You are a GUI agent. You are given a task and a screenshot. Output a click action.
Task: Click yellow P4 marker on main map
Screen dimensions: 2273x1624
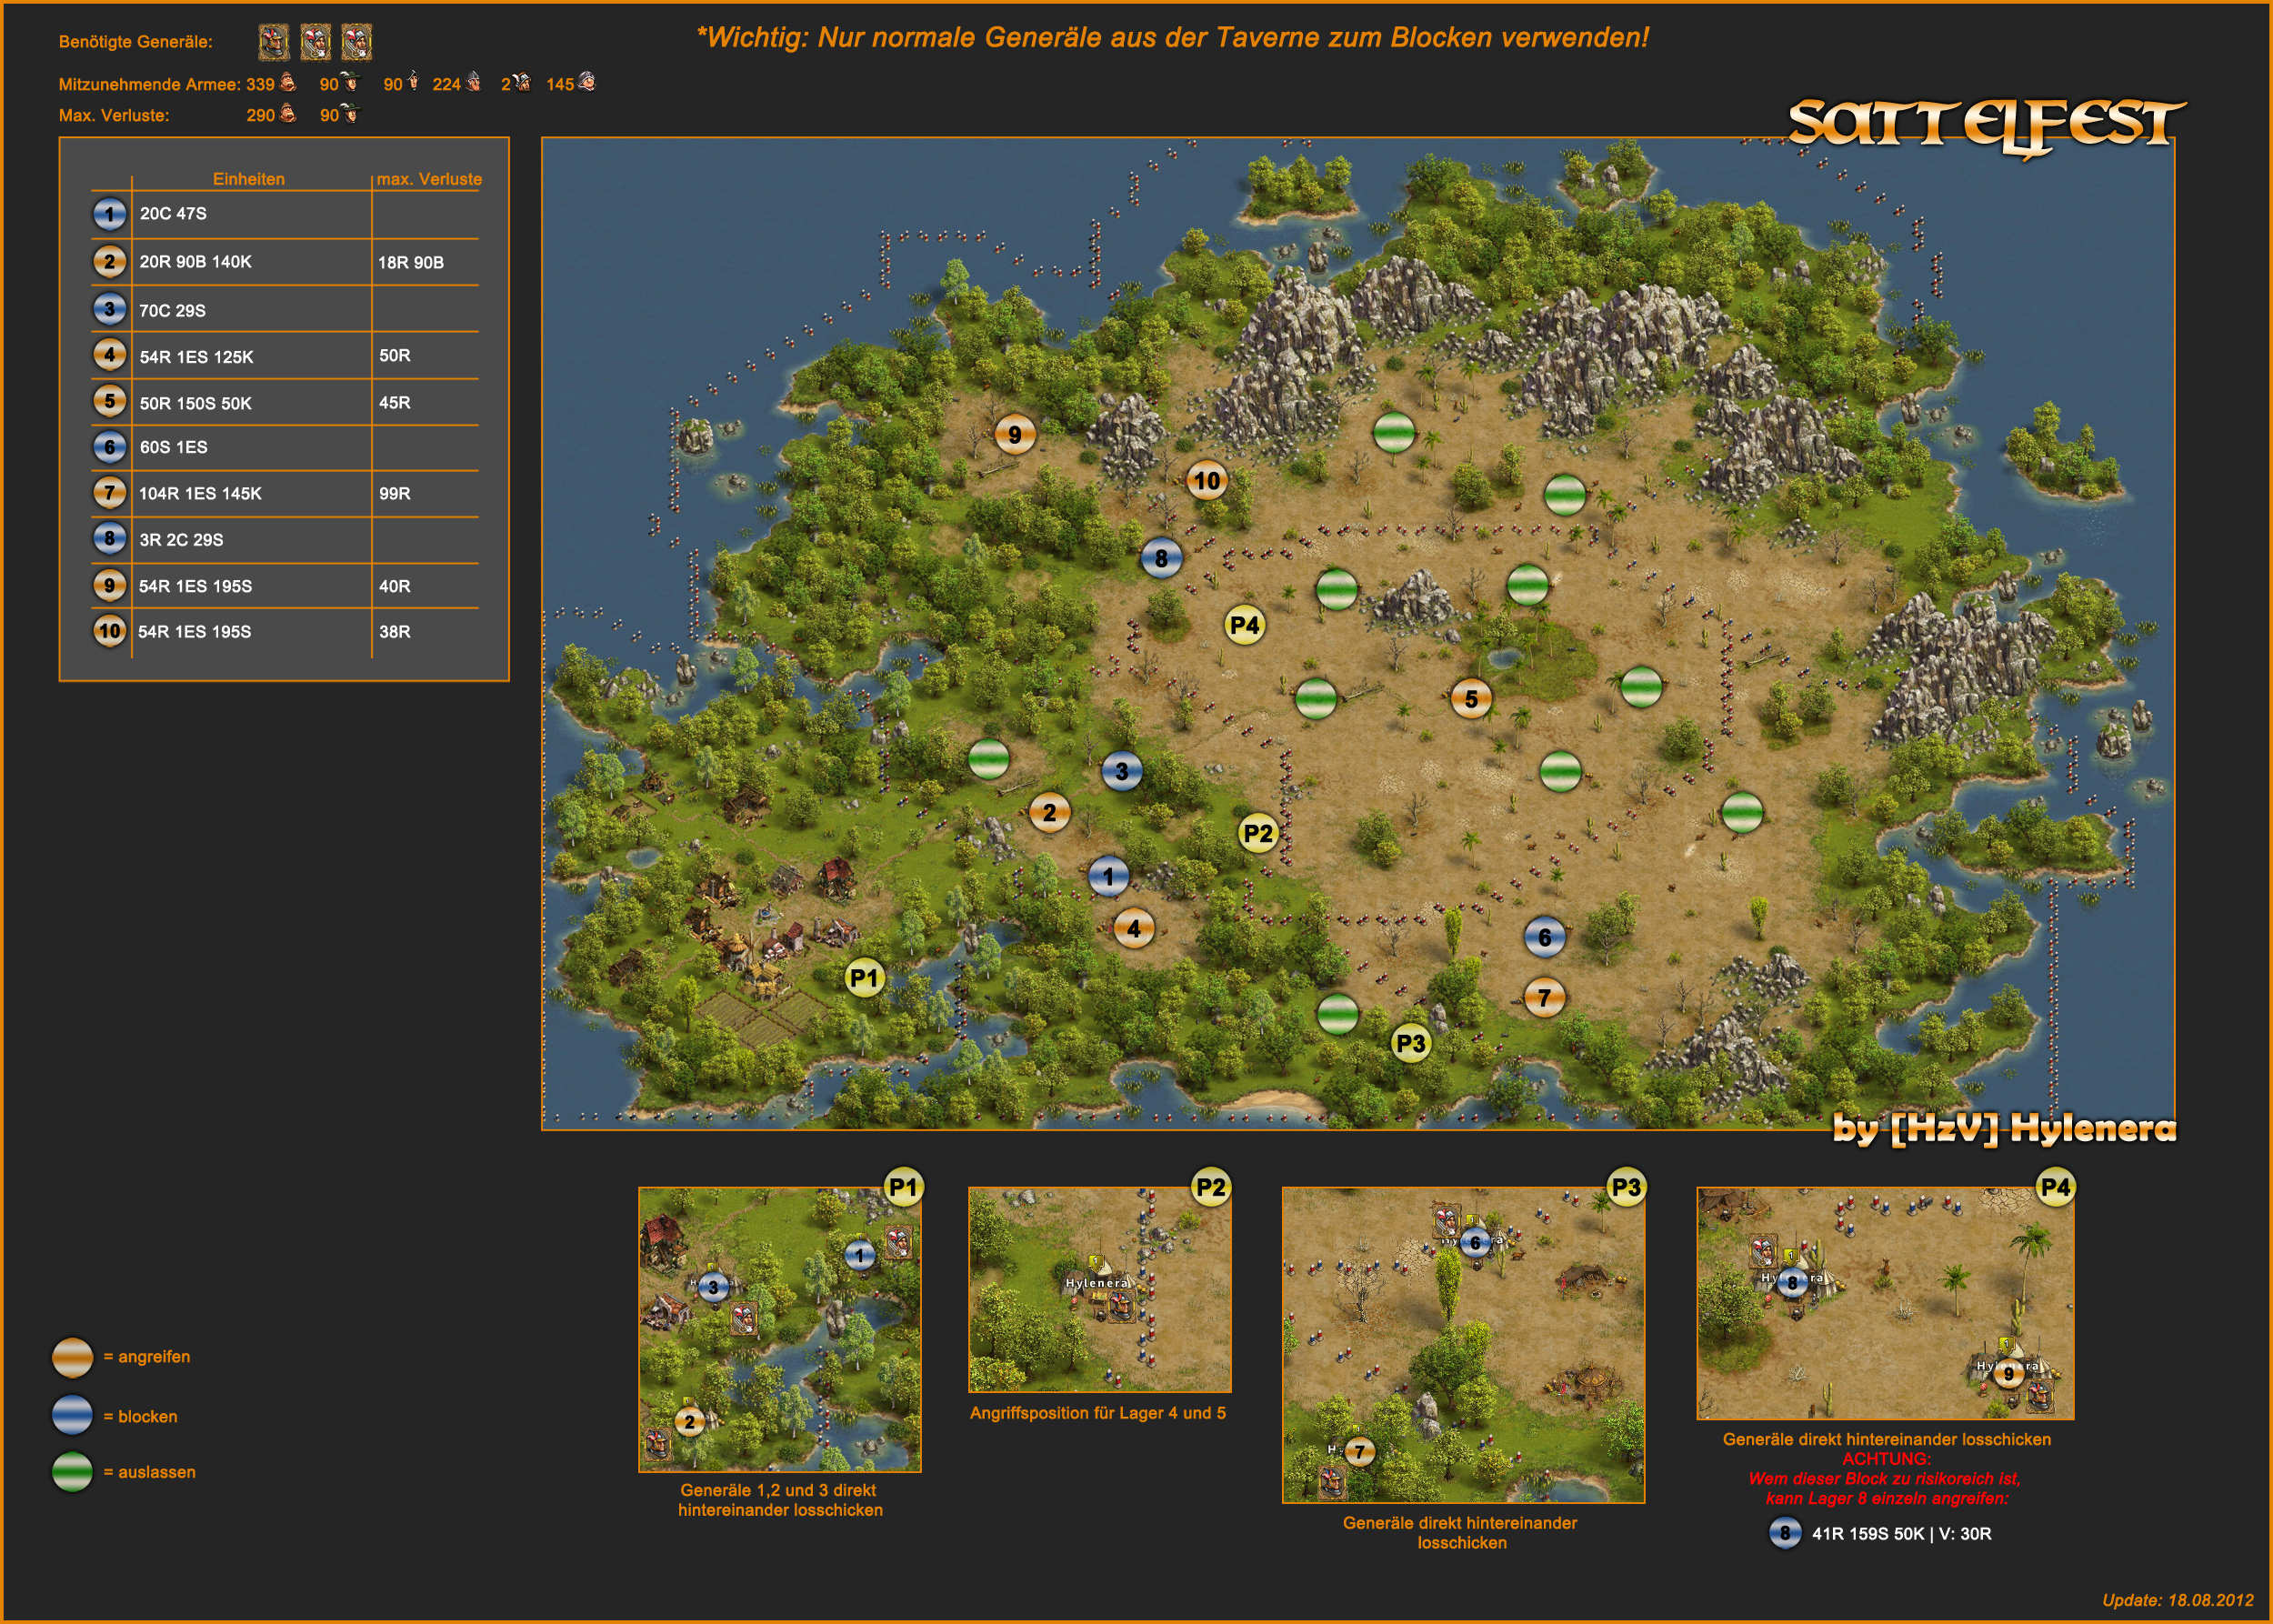click(x=1245, y=626)
